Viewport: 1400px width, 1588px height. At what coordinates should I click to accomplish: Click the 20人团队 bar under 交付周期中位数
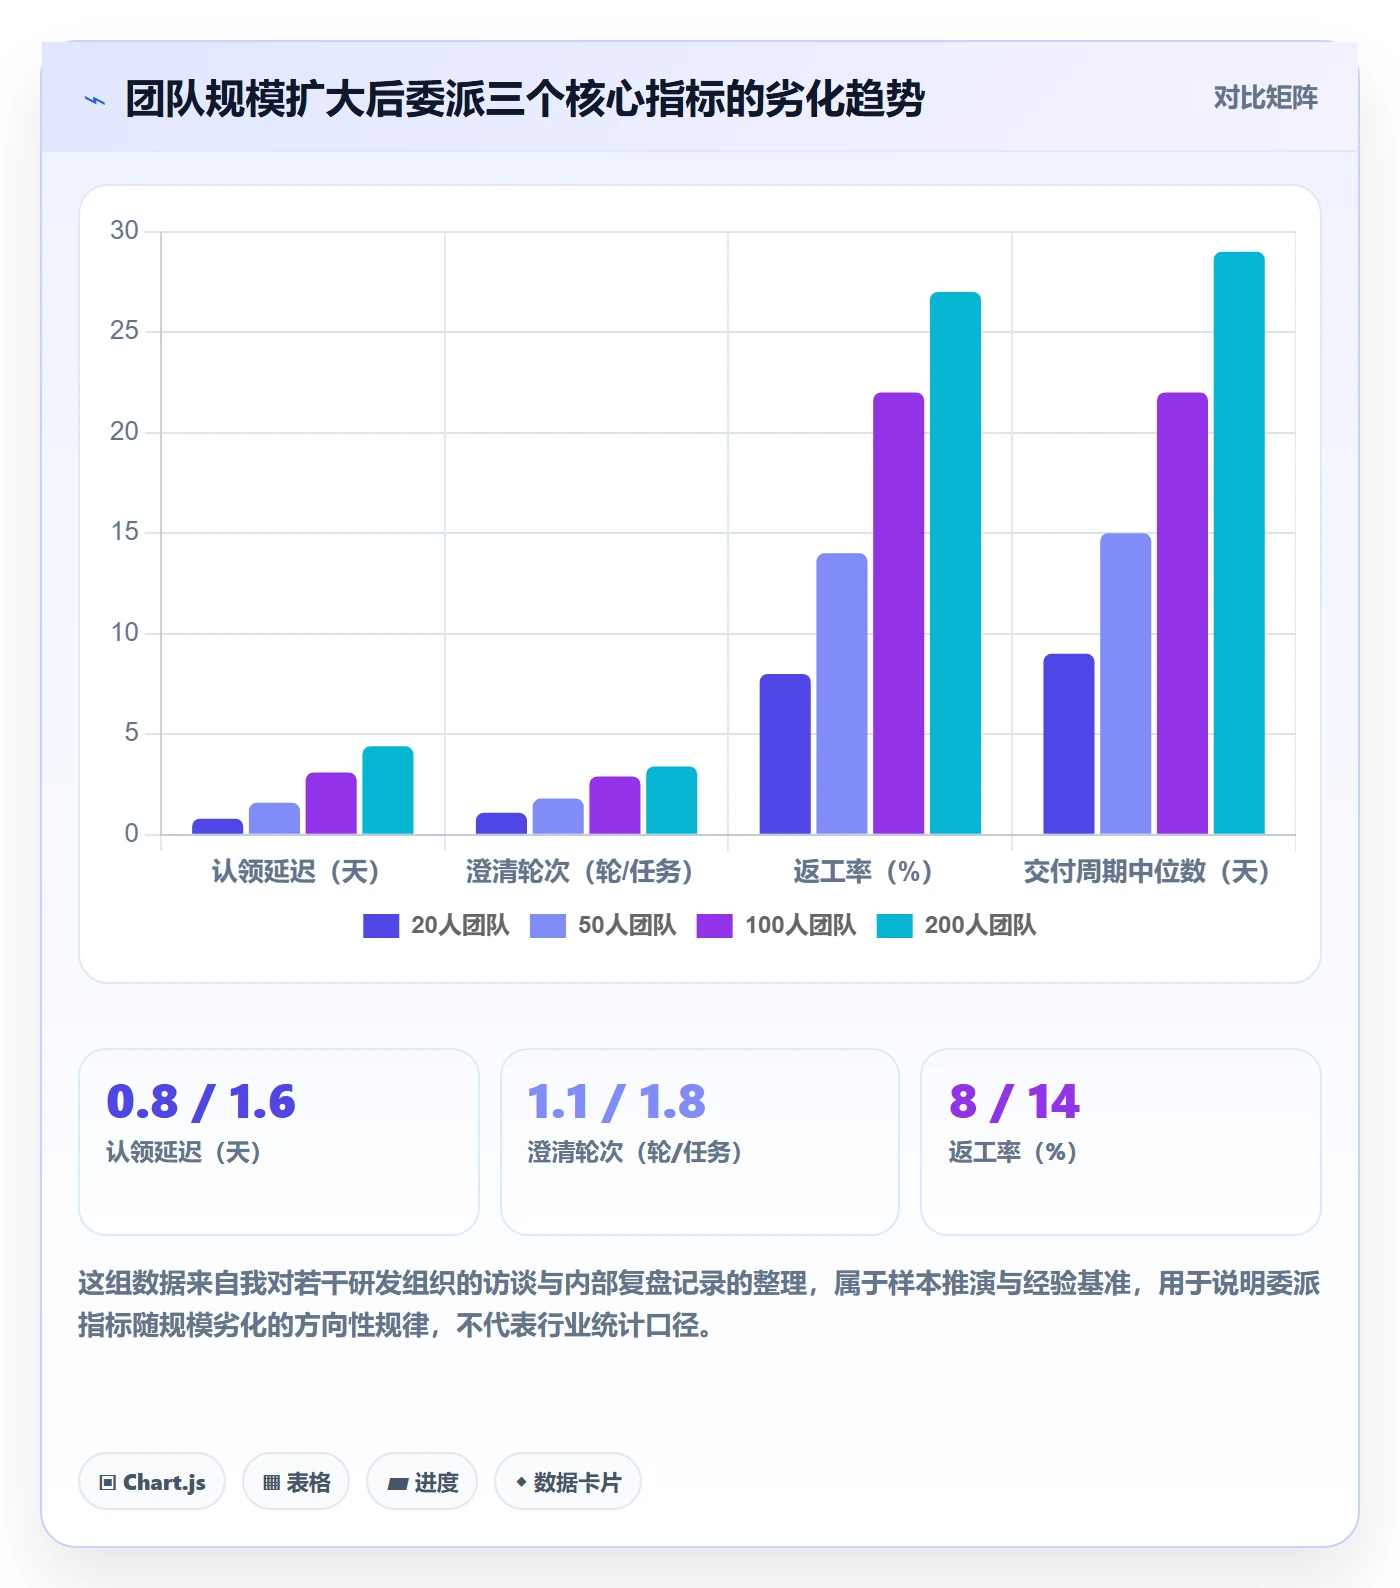click(x=1069, y=744)
